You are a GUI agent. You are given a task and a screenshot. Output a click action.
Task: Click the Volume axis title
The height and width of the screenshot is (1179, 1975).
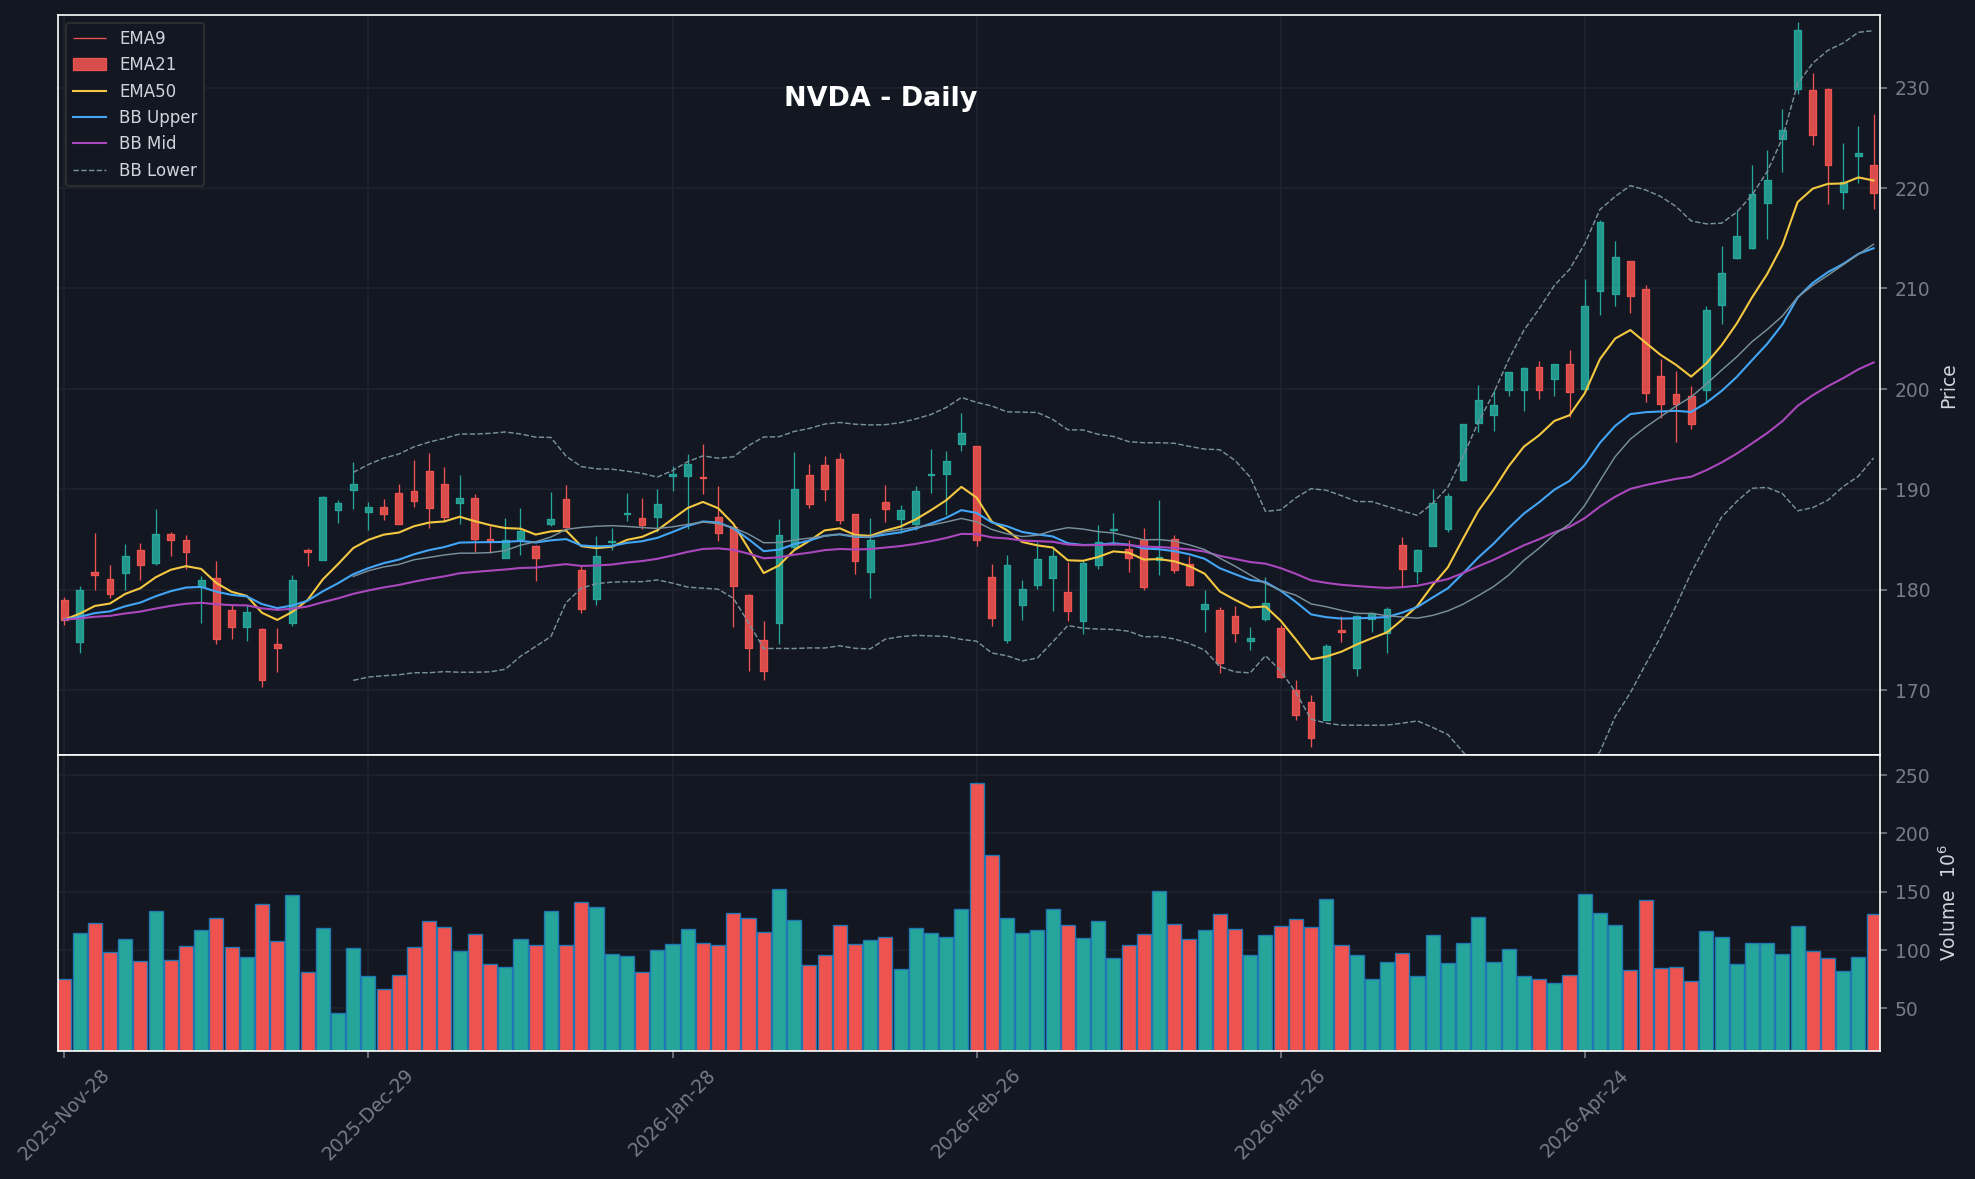(1947, 903)
